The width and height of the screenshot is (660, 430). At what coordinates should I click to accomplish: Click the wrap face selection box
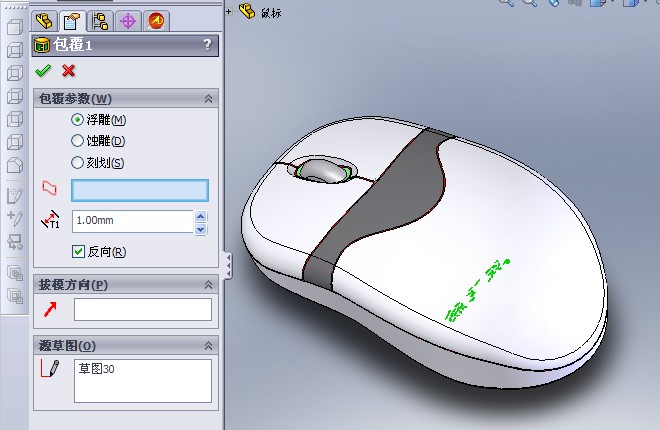(x=140, y=190)
